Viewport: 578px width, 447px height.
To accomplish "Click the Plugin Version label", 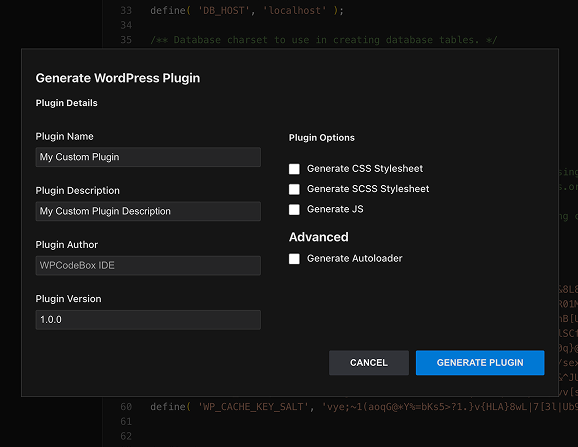I will [x=69, y=299].
